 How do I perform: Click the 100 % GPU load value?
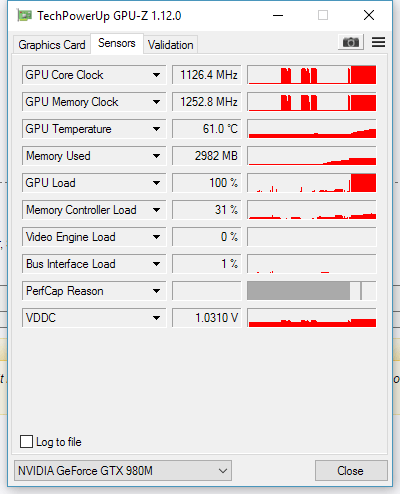207,183
